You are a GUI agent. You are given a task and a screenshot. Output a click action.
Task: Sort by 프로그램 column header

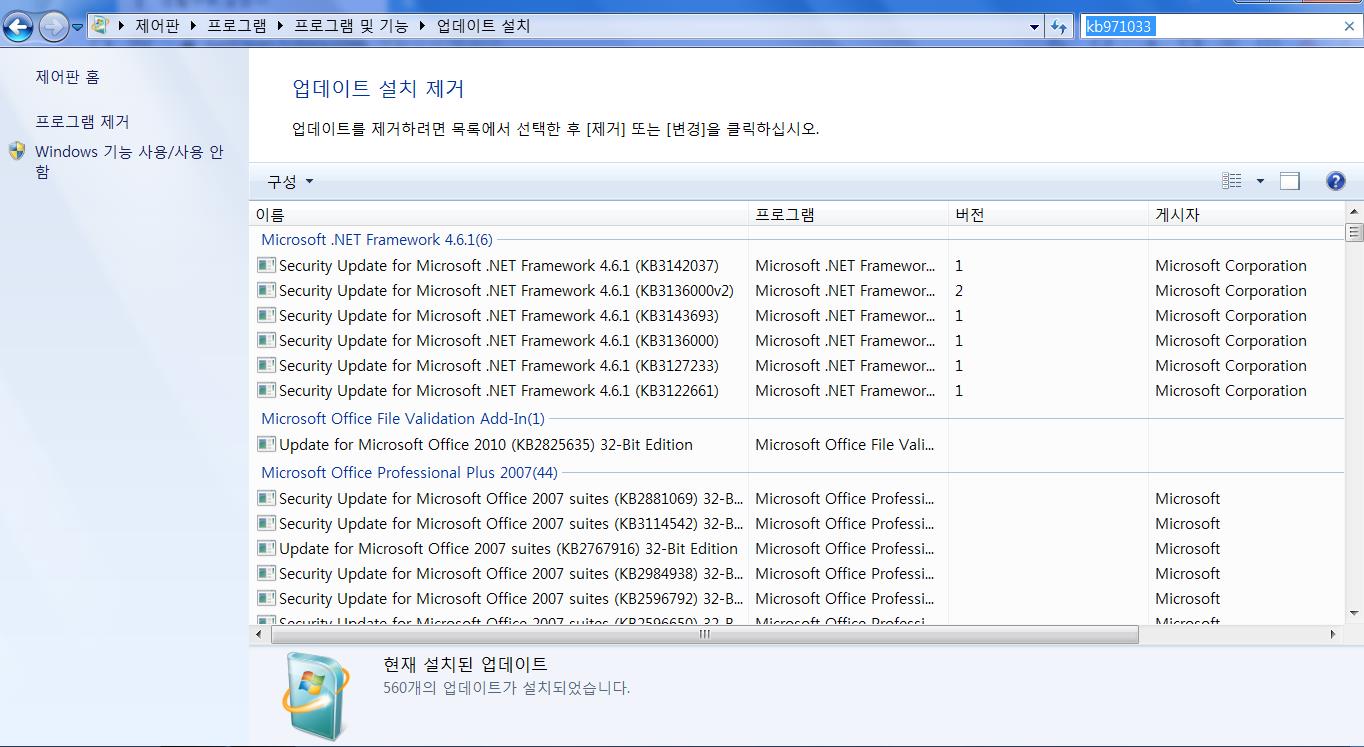tap(848, 214)
